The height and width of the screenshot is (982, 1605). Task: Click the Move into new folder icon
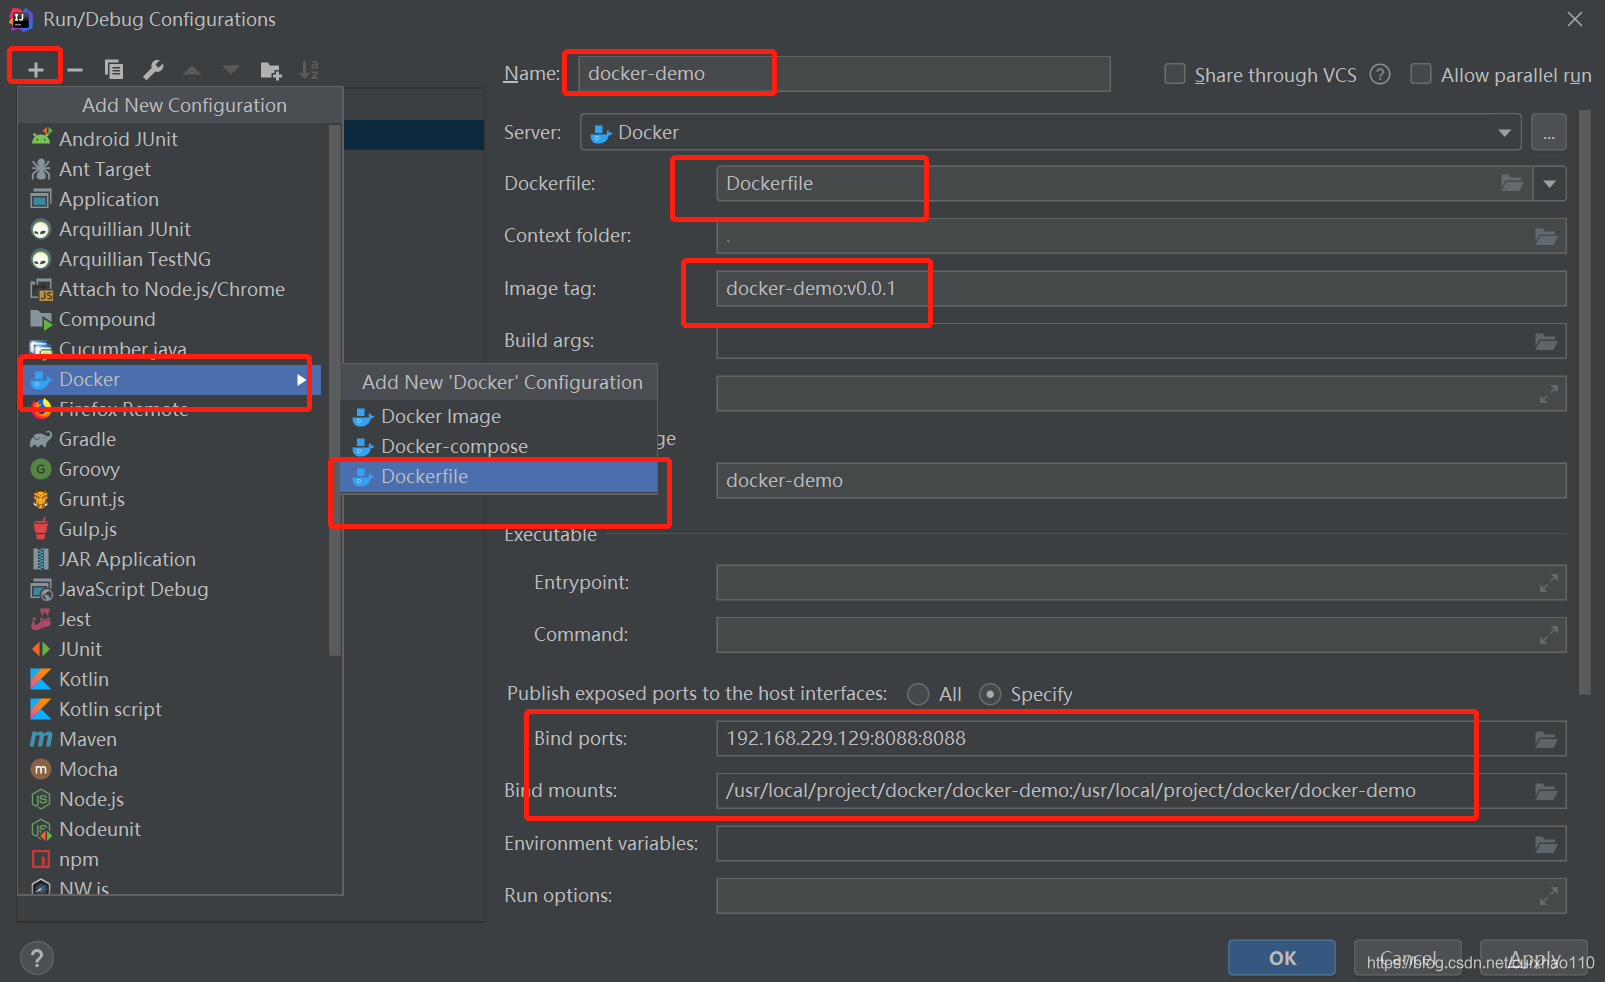click(270, 70)
